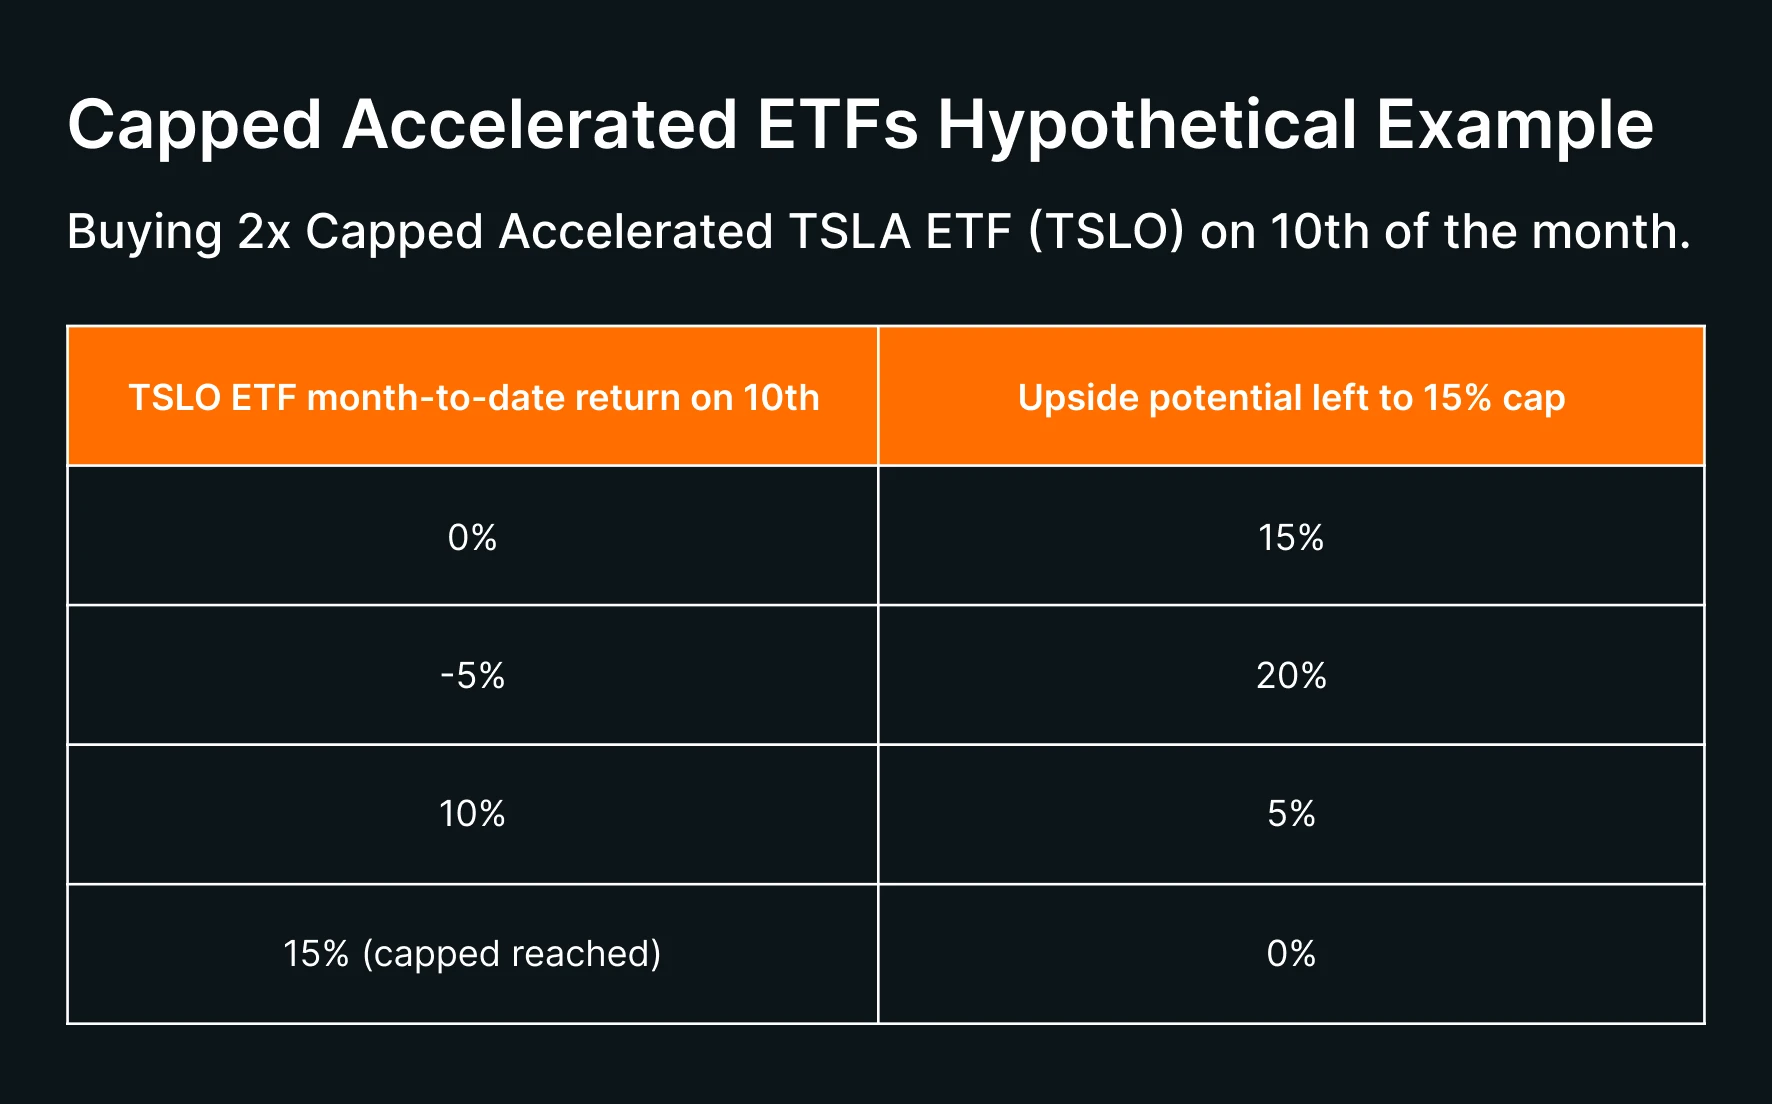Click 'TSLA' in the subtitle line
Viewport: 1772px width, 1104px height.
click(x=849, y=232)
